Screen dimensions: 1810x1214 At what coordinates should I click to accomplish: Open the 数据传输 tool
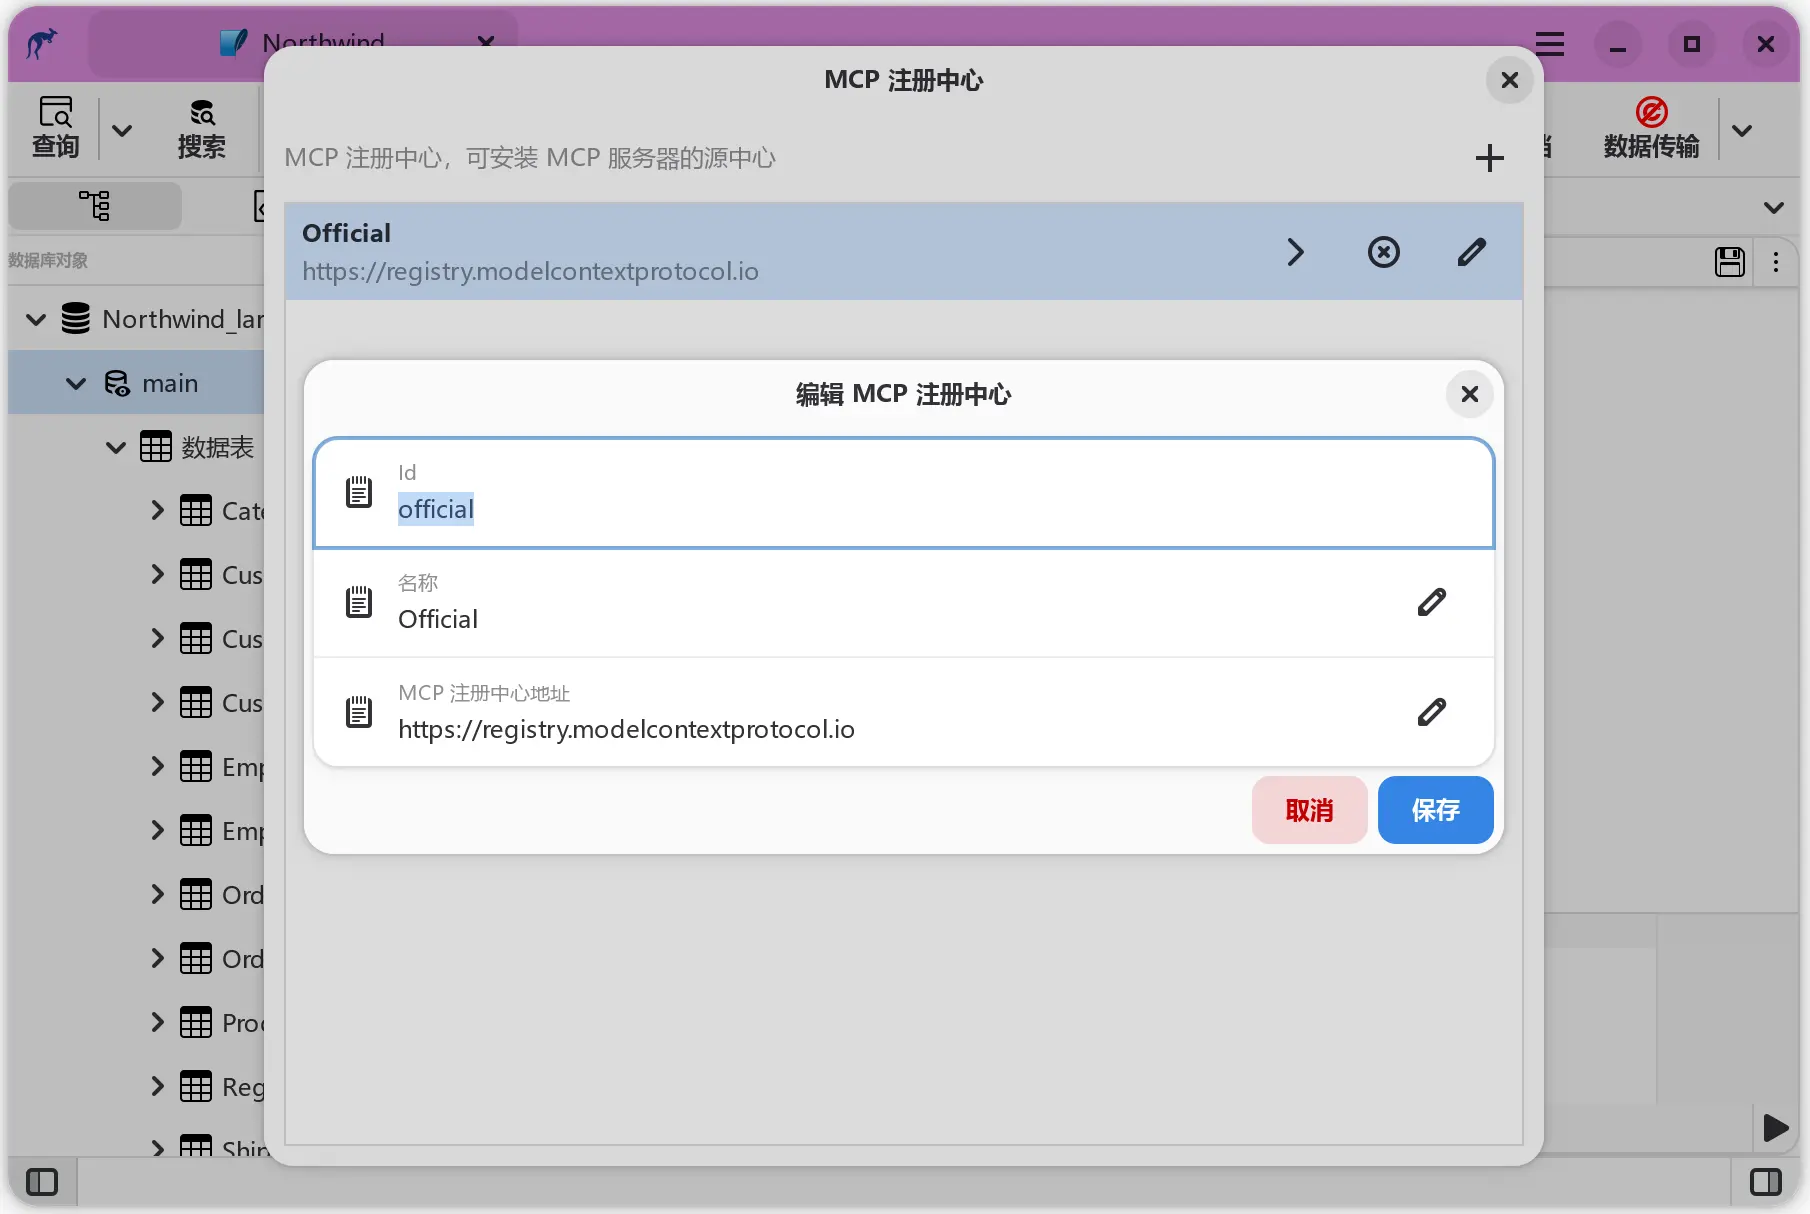click(x=1651, y=128)
